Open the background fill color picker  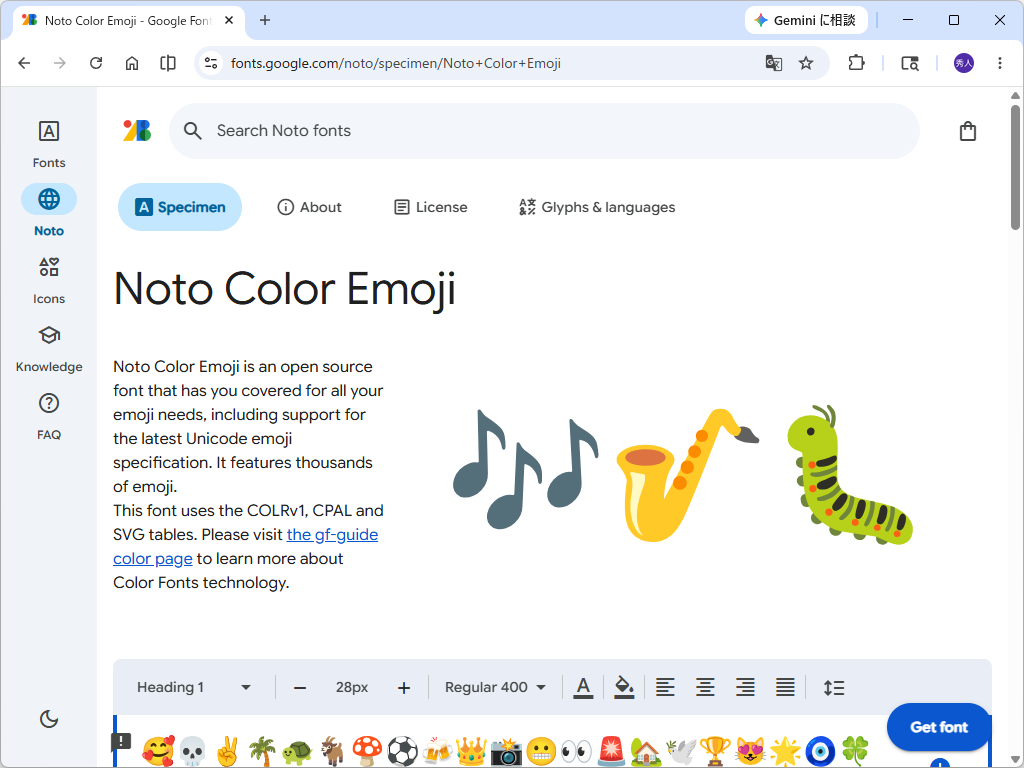click(x=624, y=688)
